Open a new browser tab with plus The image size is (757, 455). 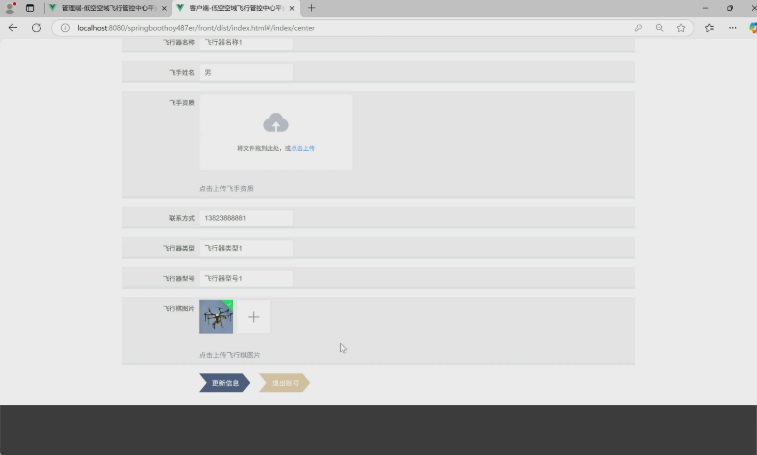click(311, 8)
